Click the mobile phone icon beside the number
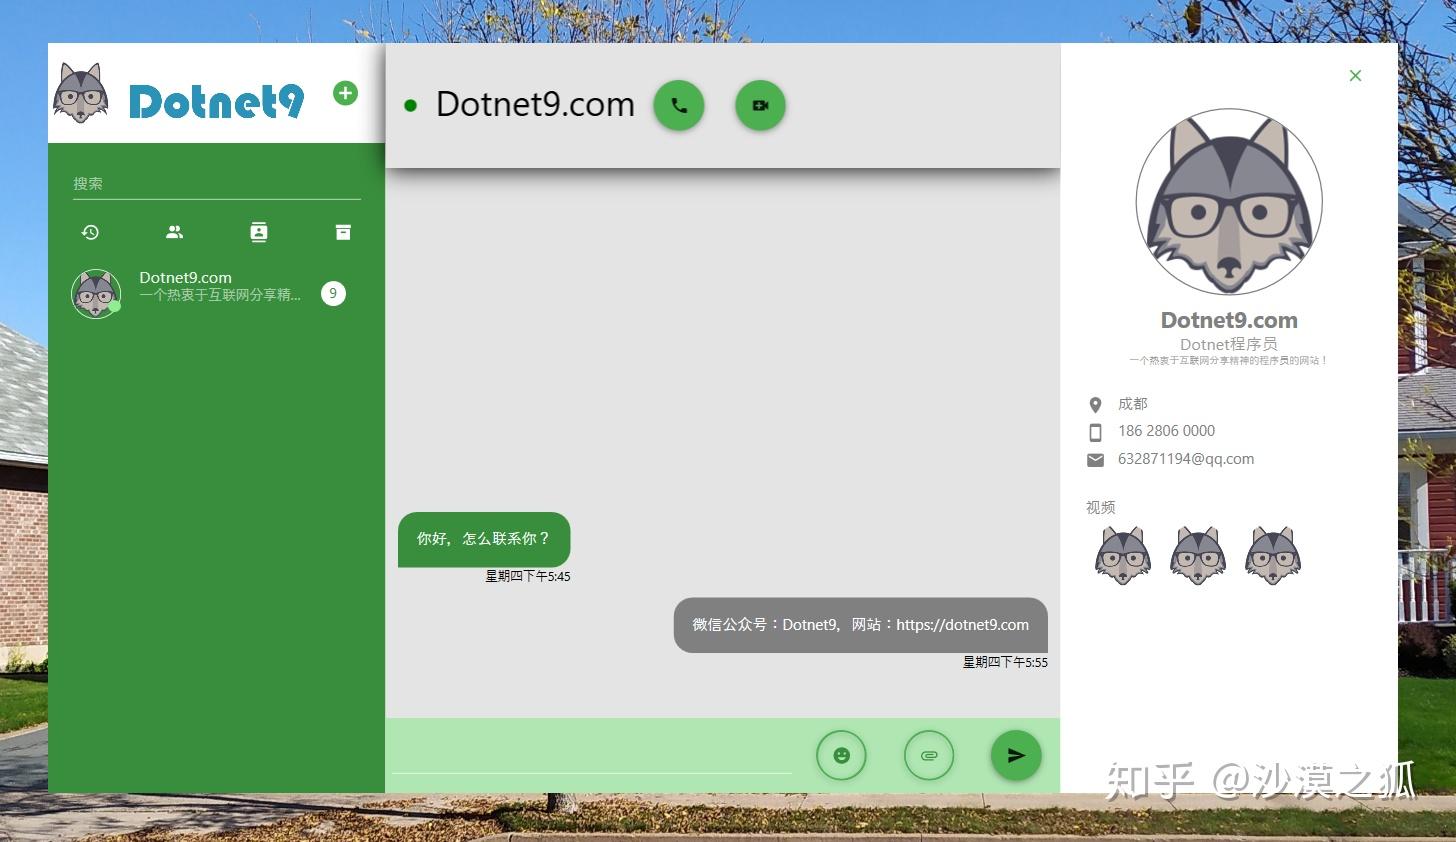Image resolution: width=1456 pixels, height=842 pixels. (1095, 432)
